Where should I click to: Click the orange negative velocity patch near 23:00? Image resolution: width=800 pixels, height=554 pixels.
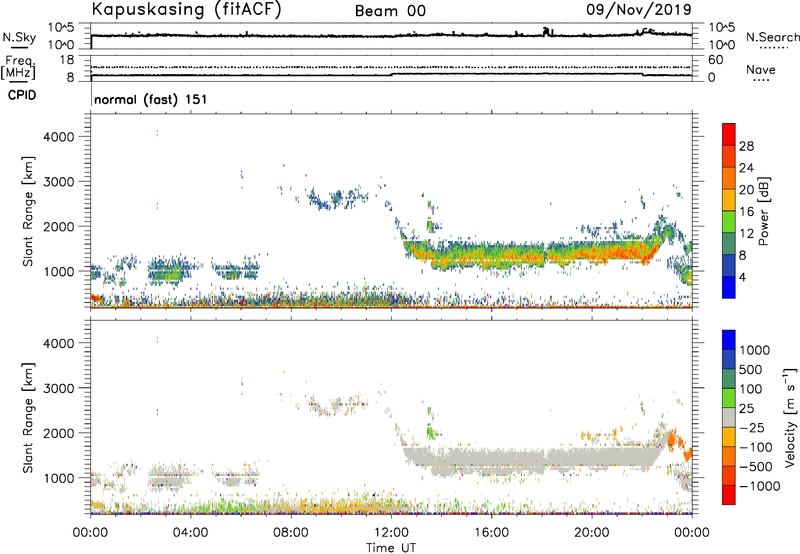[x=672, y=439]
